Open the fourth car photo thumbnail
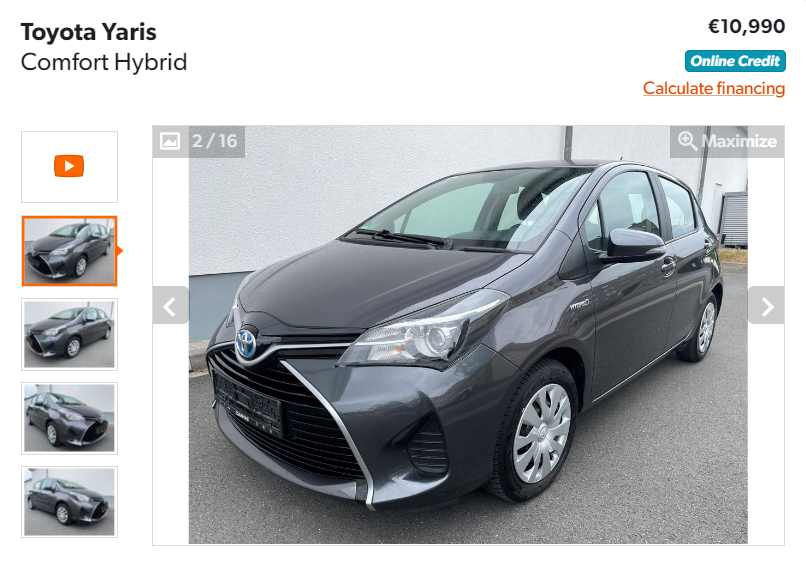 pos(69,502)
